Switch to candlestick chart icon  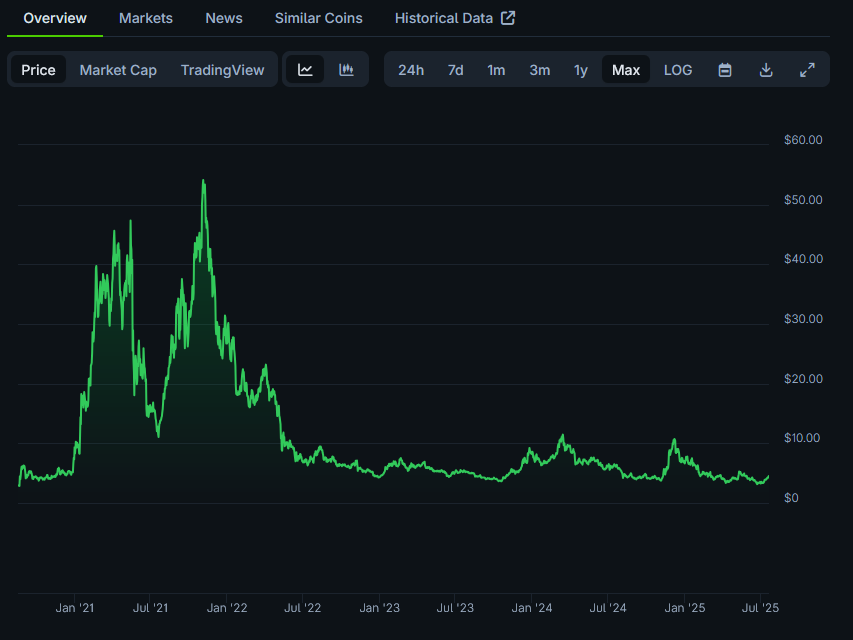click(x=347, y=70)
